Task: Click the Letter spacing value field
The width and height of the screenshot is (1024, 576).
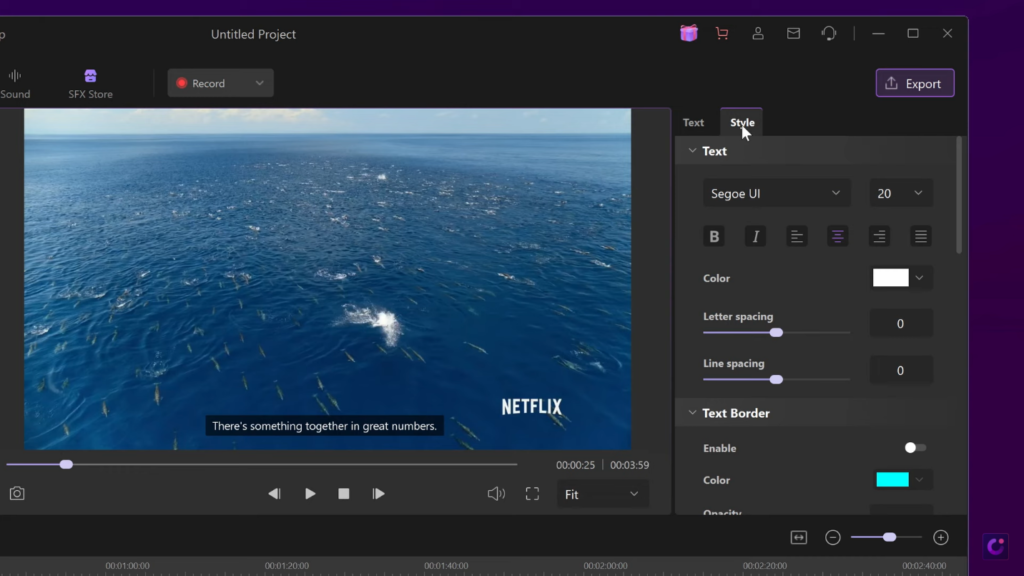Action: click(901, 323)
